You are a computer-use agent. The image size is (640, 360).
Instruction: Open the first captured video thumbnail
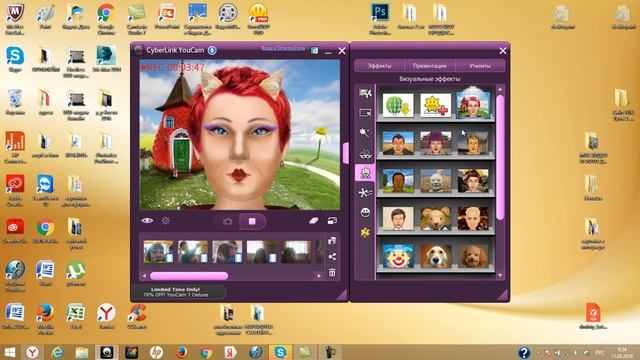tap(158, 251)
